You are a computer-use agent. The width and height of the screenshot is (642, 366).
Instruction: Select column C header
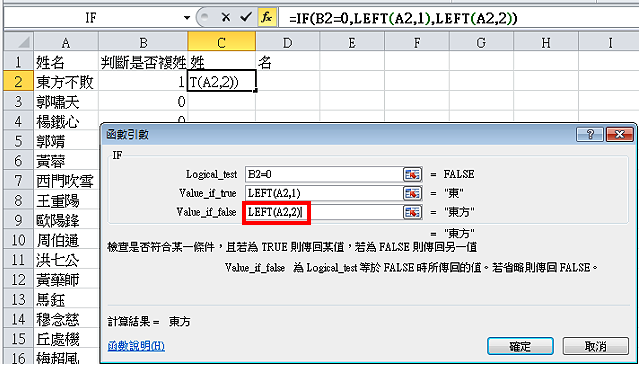[x=222, y=42]
